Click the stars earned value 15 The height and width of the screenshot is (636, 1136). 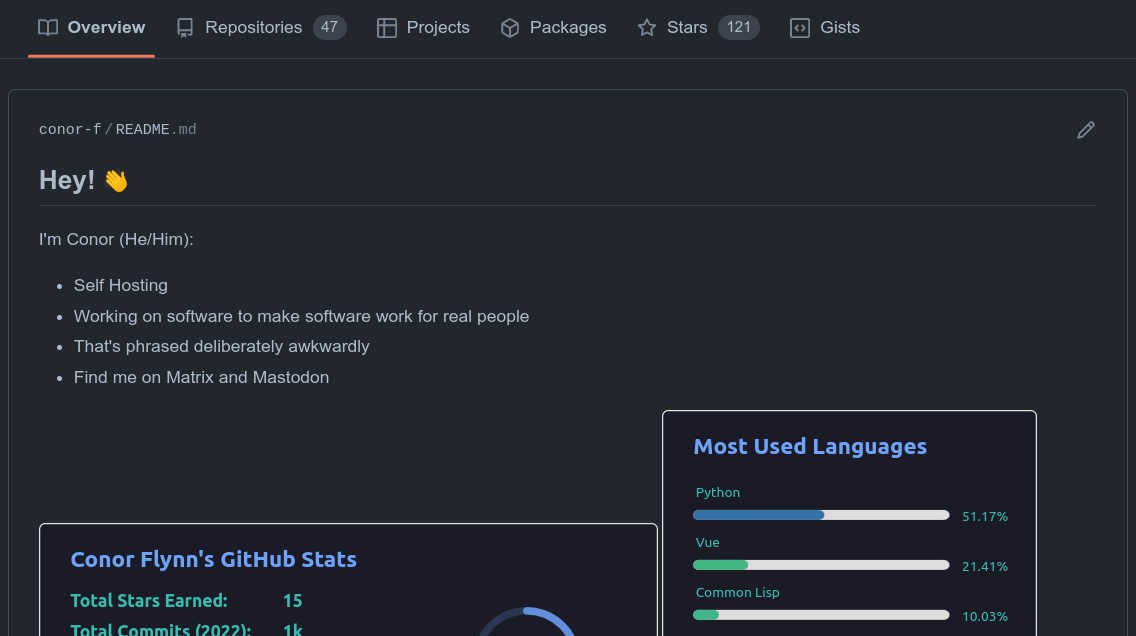point(293,601)
